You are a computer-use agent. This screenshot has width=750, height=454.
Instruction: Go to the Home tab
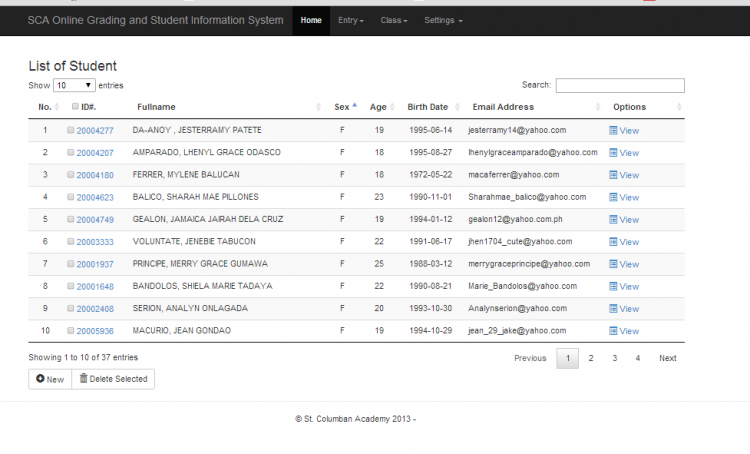(x=311, y=20)
